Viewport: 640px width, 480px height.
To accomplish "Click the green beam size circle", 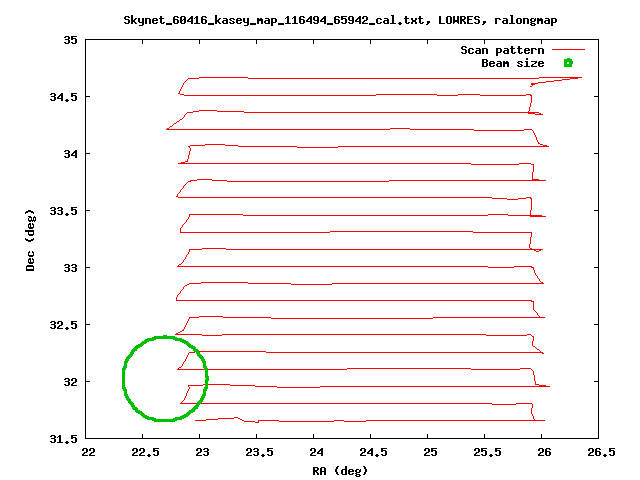I will point(124,378).
